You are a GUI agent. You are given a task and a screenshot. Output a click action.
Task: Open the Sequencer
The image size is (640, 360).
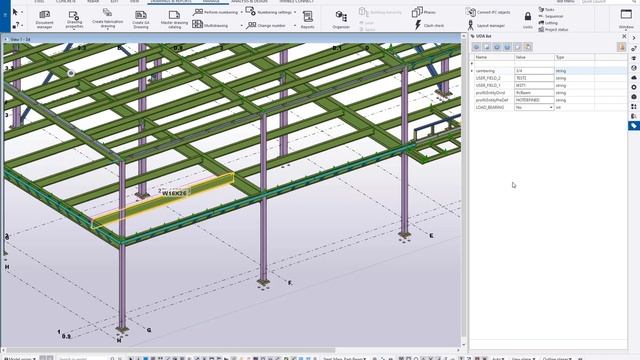tap(551, 16)
